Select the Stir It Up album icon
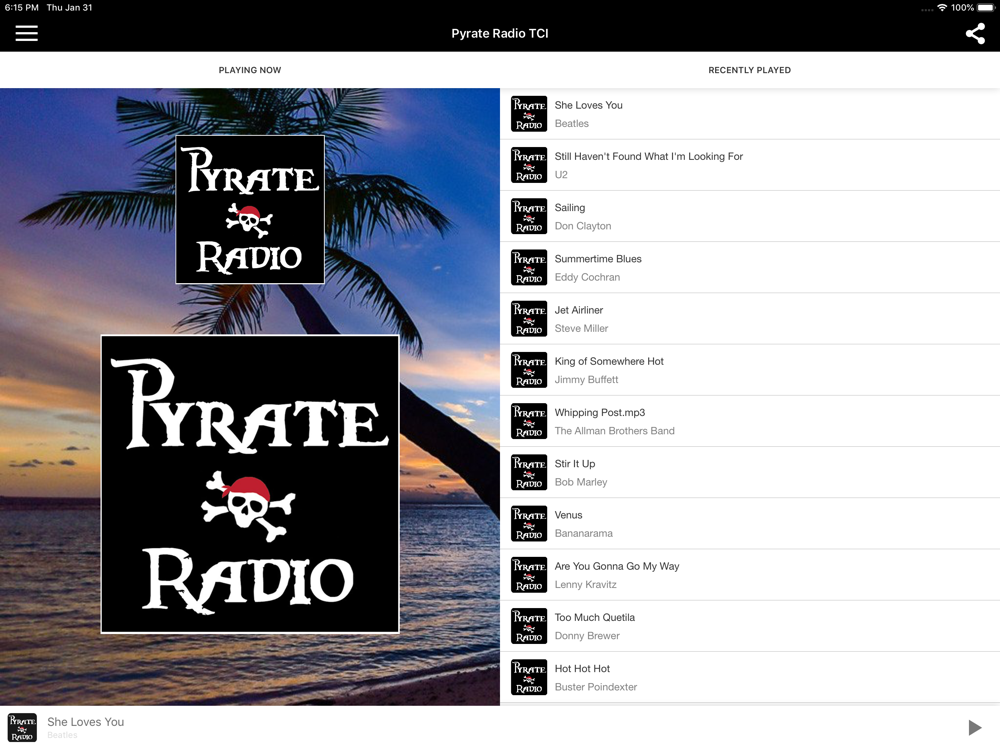Viewport: 1000px width, 750px height. point(529,472)
